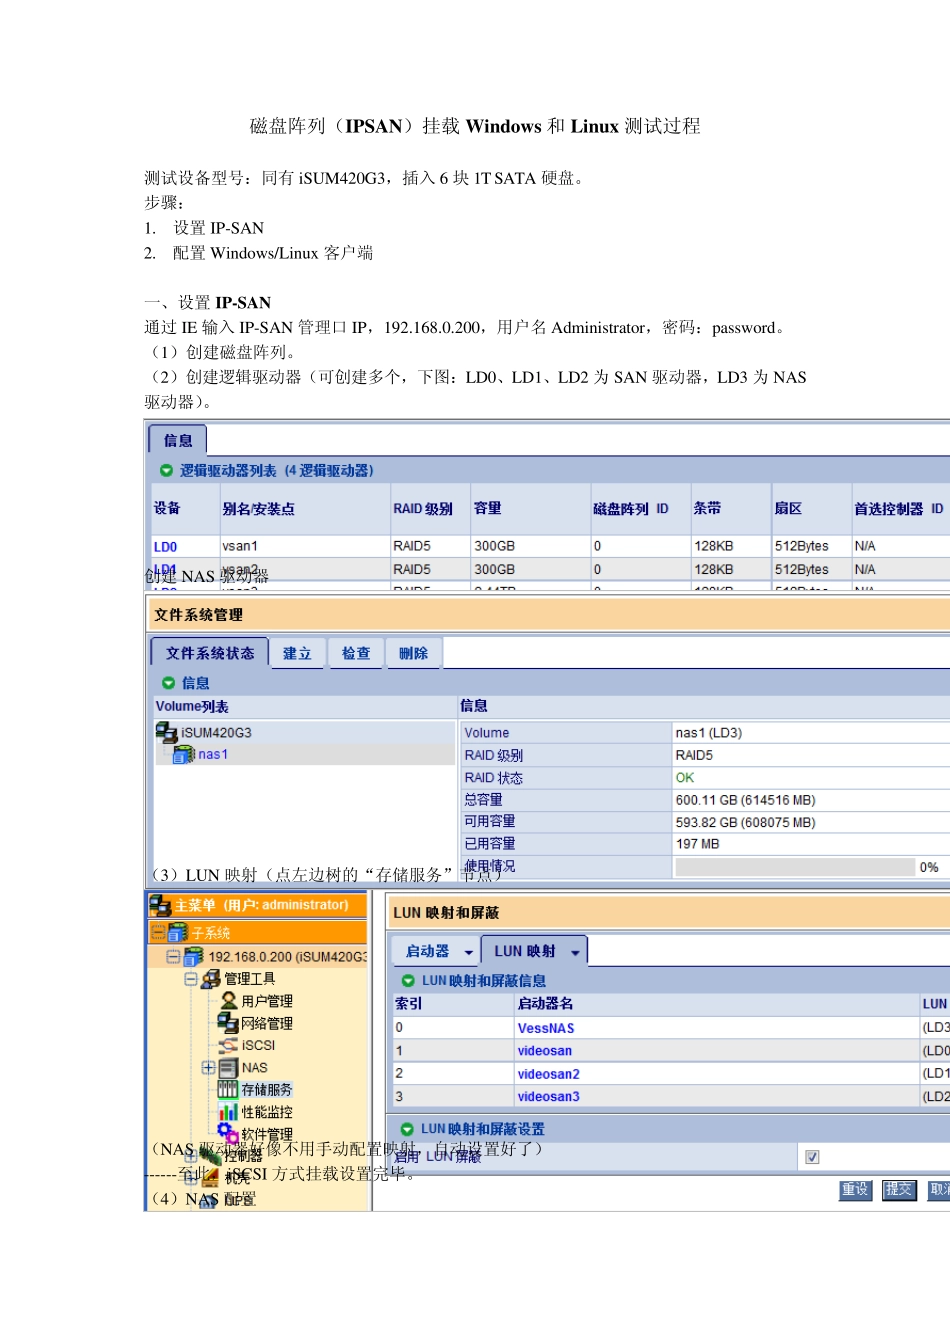Click the 软件管理 gear icon
The width and height of the screenshot is (950, 1344).
(228, 1133)
